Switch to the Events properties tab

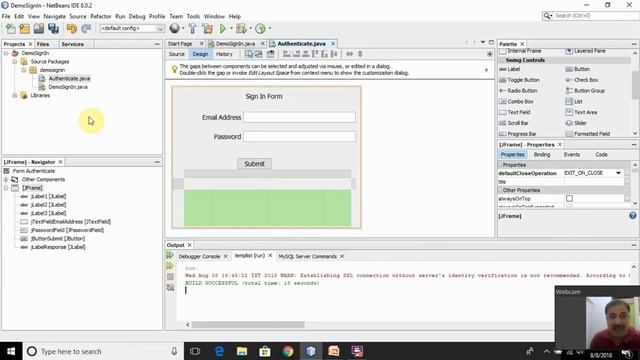point(571,155)
